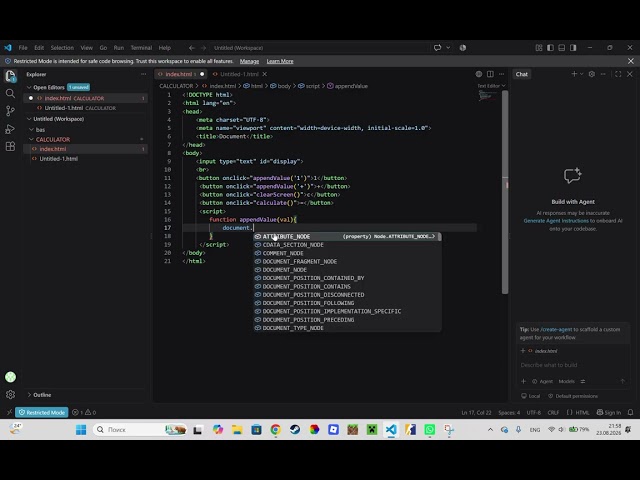Click the remote window status bar icon
The height and width of the screenshot is (480, 640).
9,412
